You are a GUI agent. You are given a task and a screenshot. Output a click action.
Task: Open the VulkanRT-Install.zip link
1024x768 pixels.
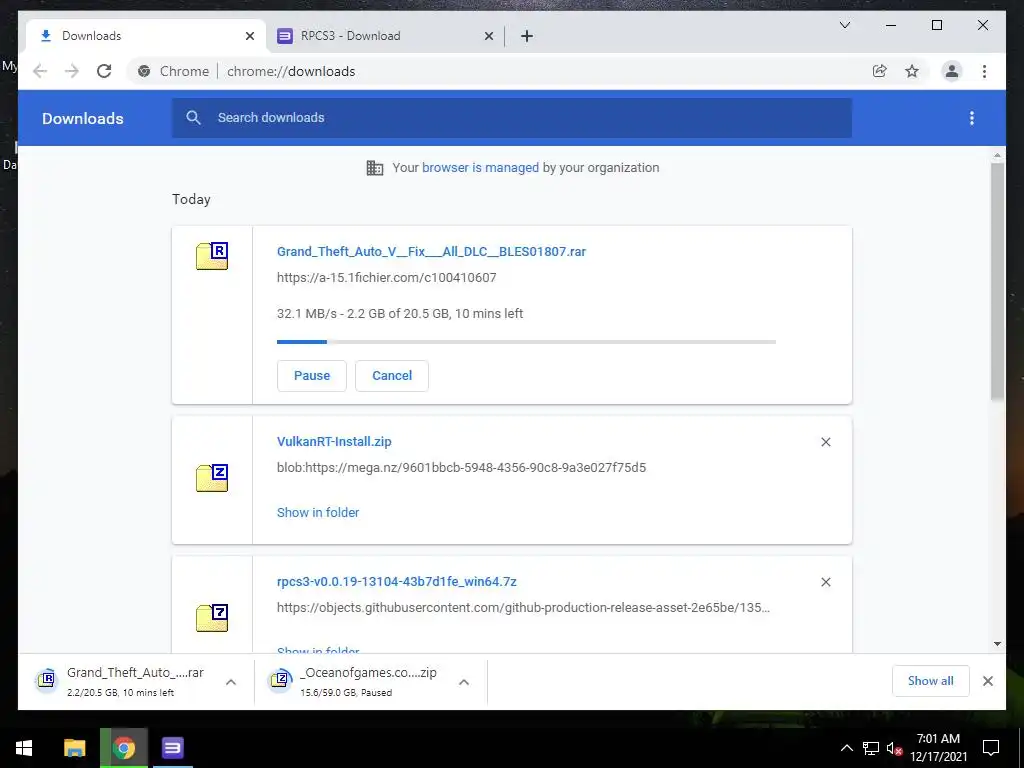pyautogui.click(x=334, y=441)
